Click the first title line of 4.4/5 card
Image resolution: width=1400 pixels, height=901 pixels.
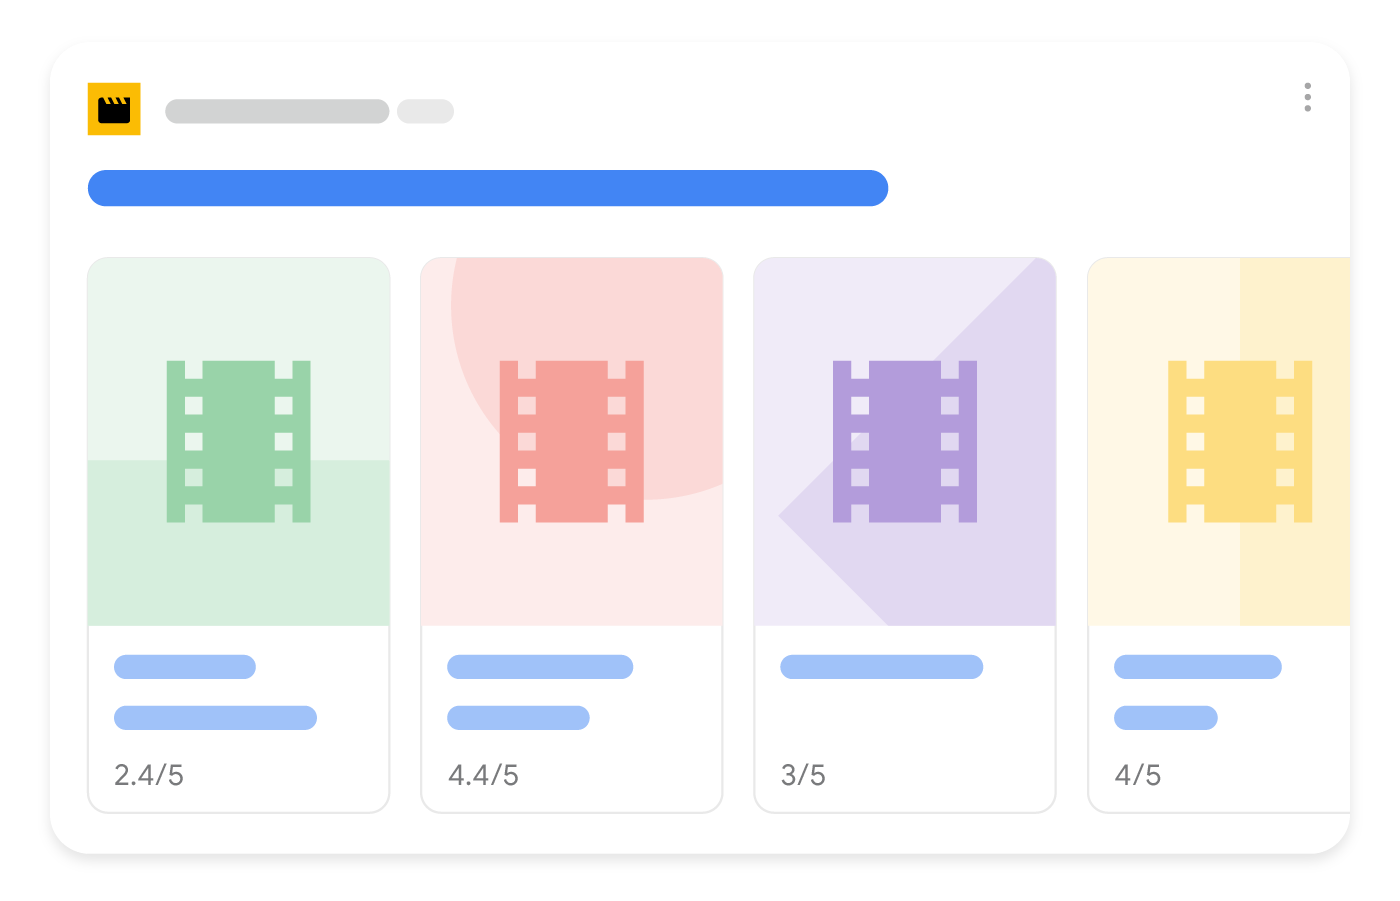(x=540, y=667)
